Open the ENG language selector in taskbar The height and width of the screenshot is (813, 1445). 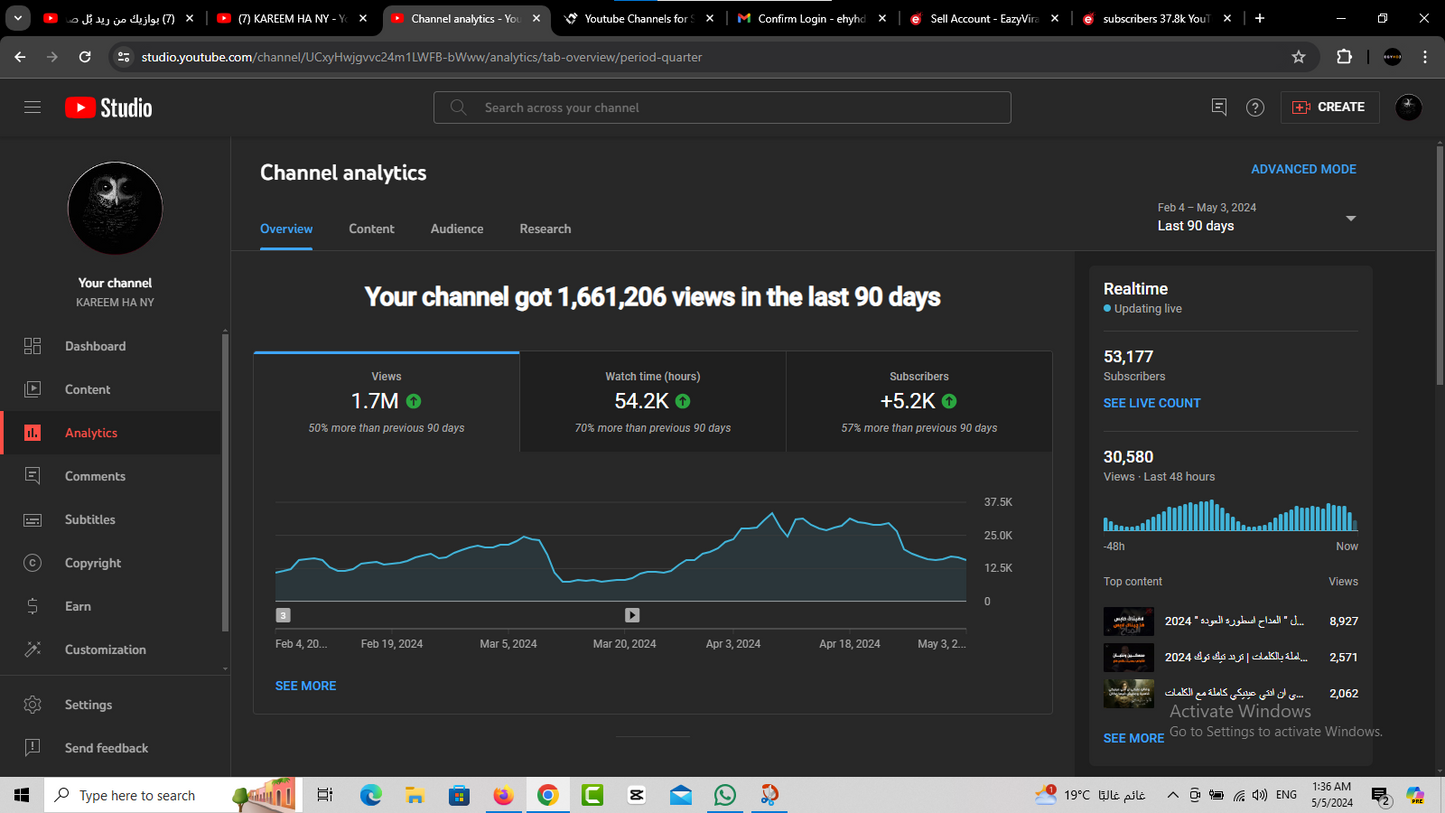point(1285,795)
